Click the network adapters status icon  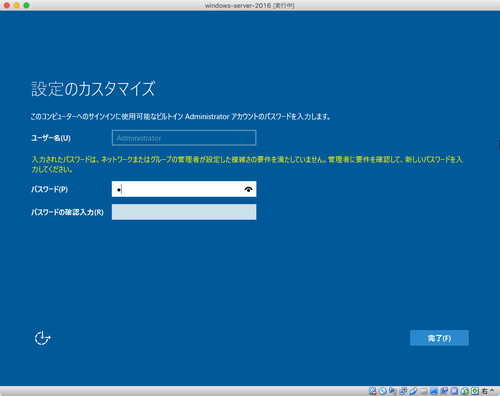coord(403,391)
